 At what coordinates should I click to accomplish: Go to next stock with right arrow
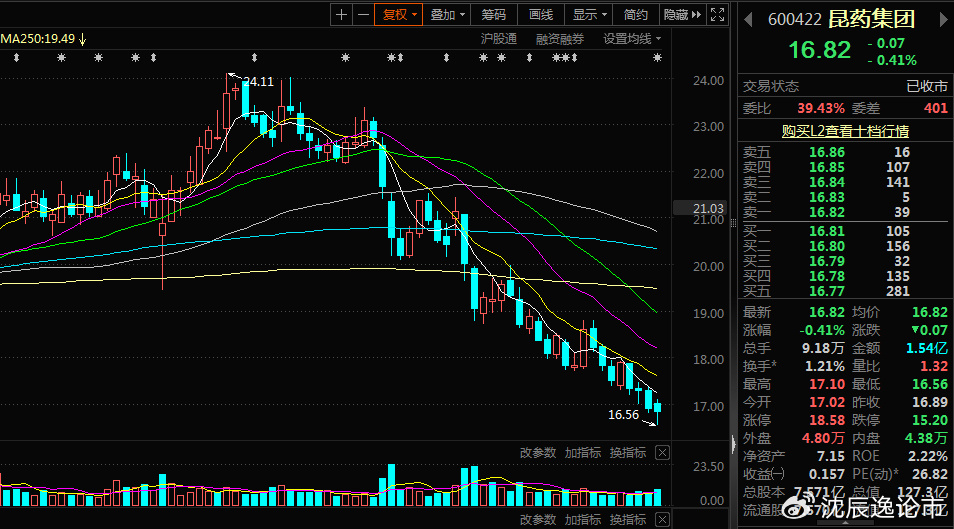[x=944, y=19]
